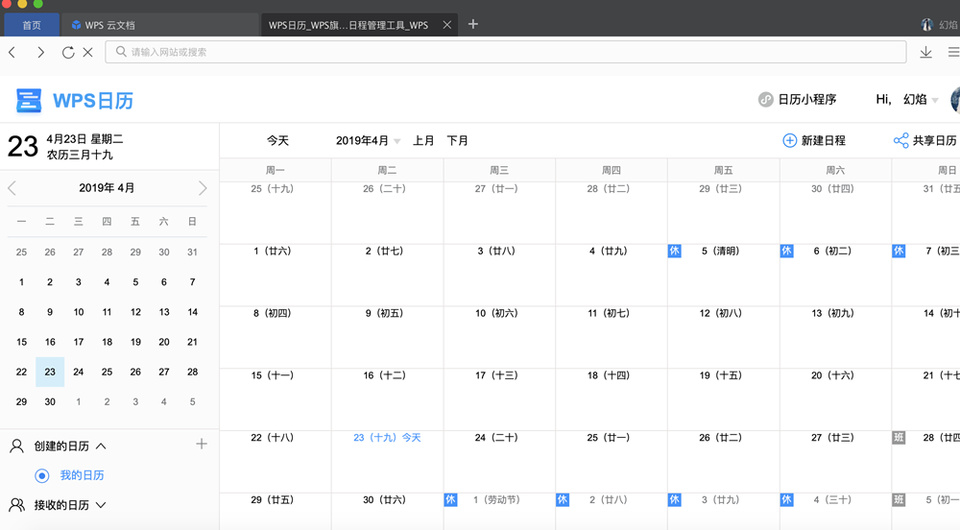960x530 pixels.
Task: Click the 休 badge on May 2
Action: (562, 500)
